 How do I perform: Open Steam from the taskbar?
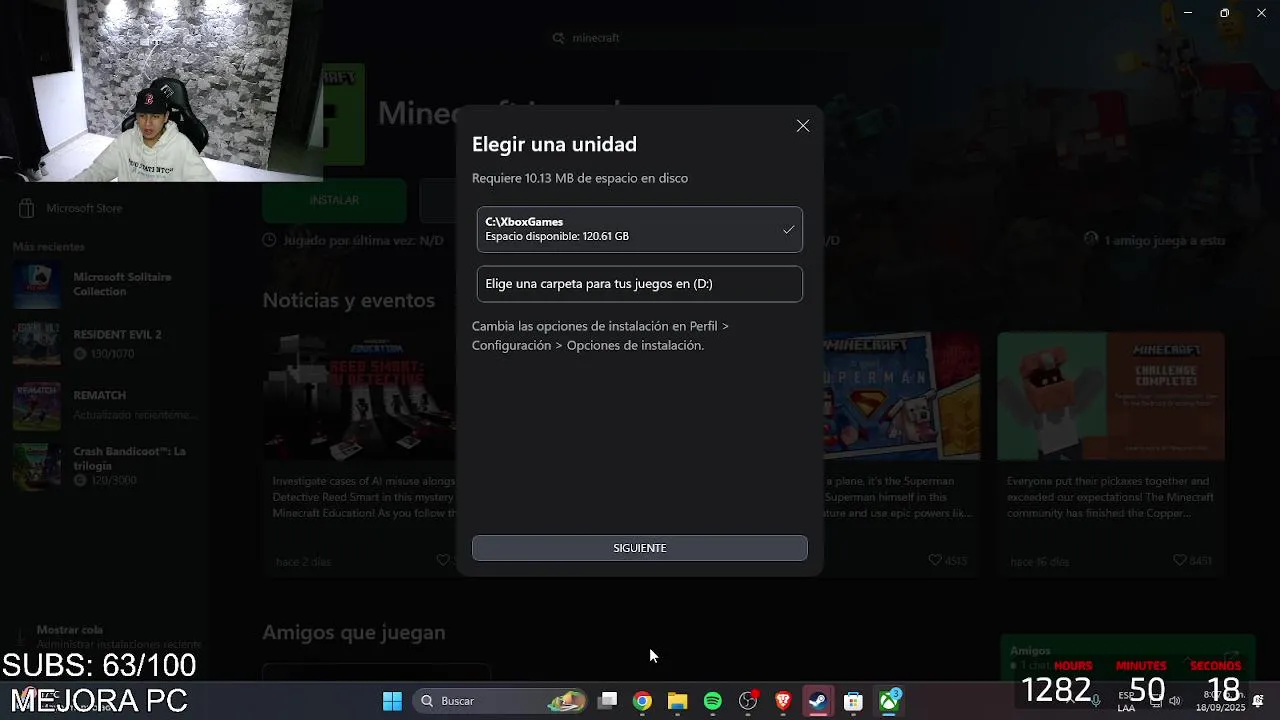pos(818,701)
